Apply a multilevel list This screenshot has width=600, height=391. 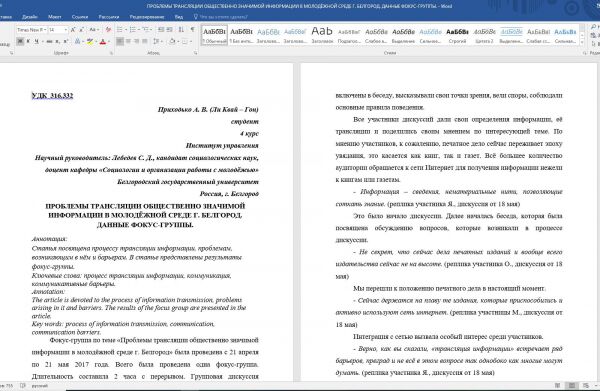pyautogui.click(x=145, y=29)
